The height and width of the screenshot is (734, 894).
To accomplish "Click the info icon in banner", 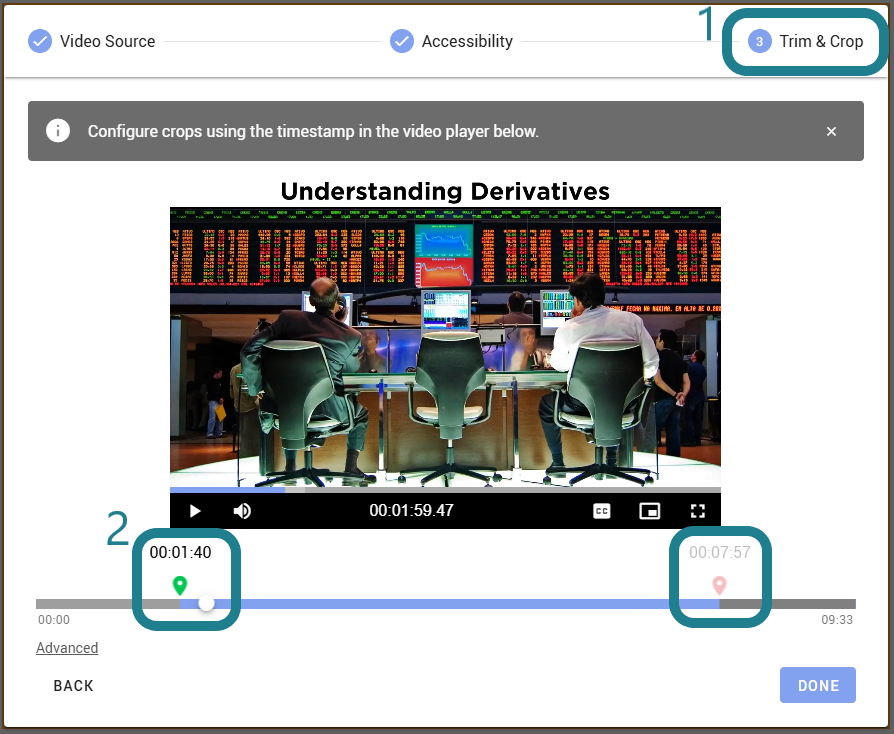I will [x=58, y=131].
